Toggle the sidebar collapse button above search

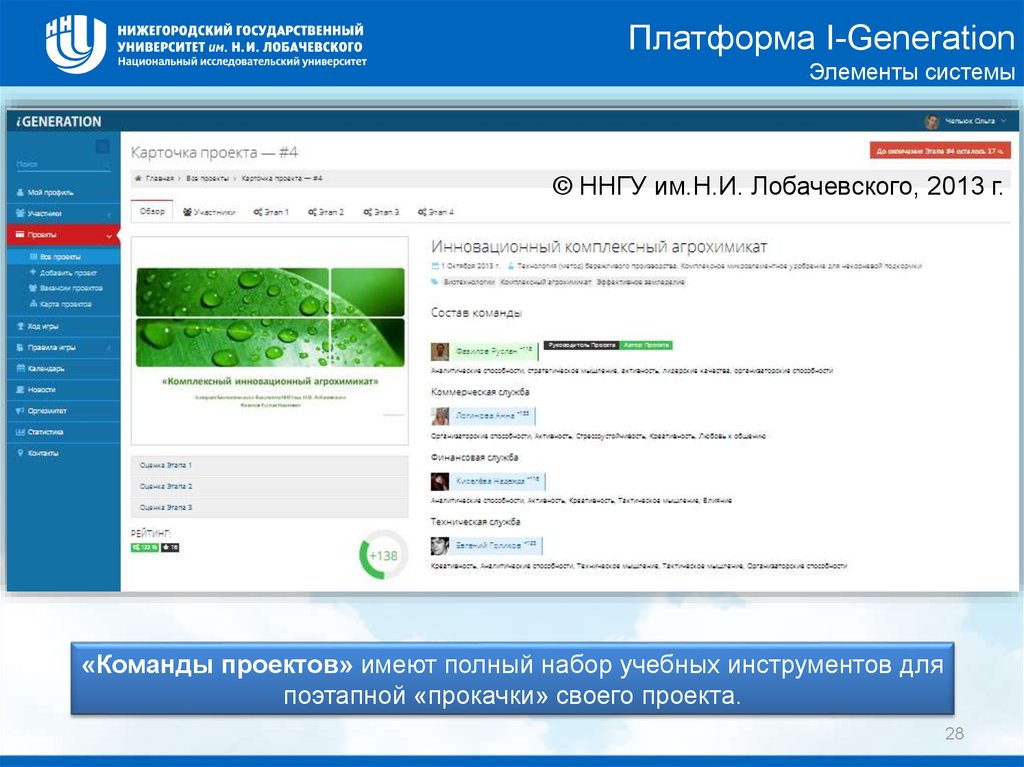pyautogui.click(x=102, y=147)
